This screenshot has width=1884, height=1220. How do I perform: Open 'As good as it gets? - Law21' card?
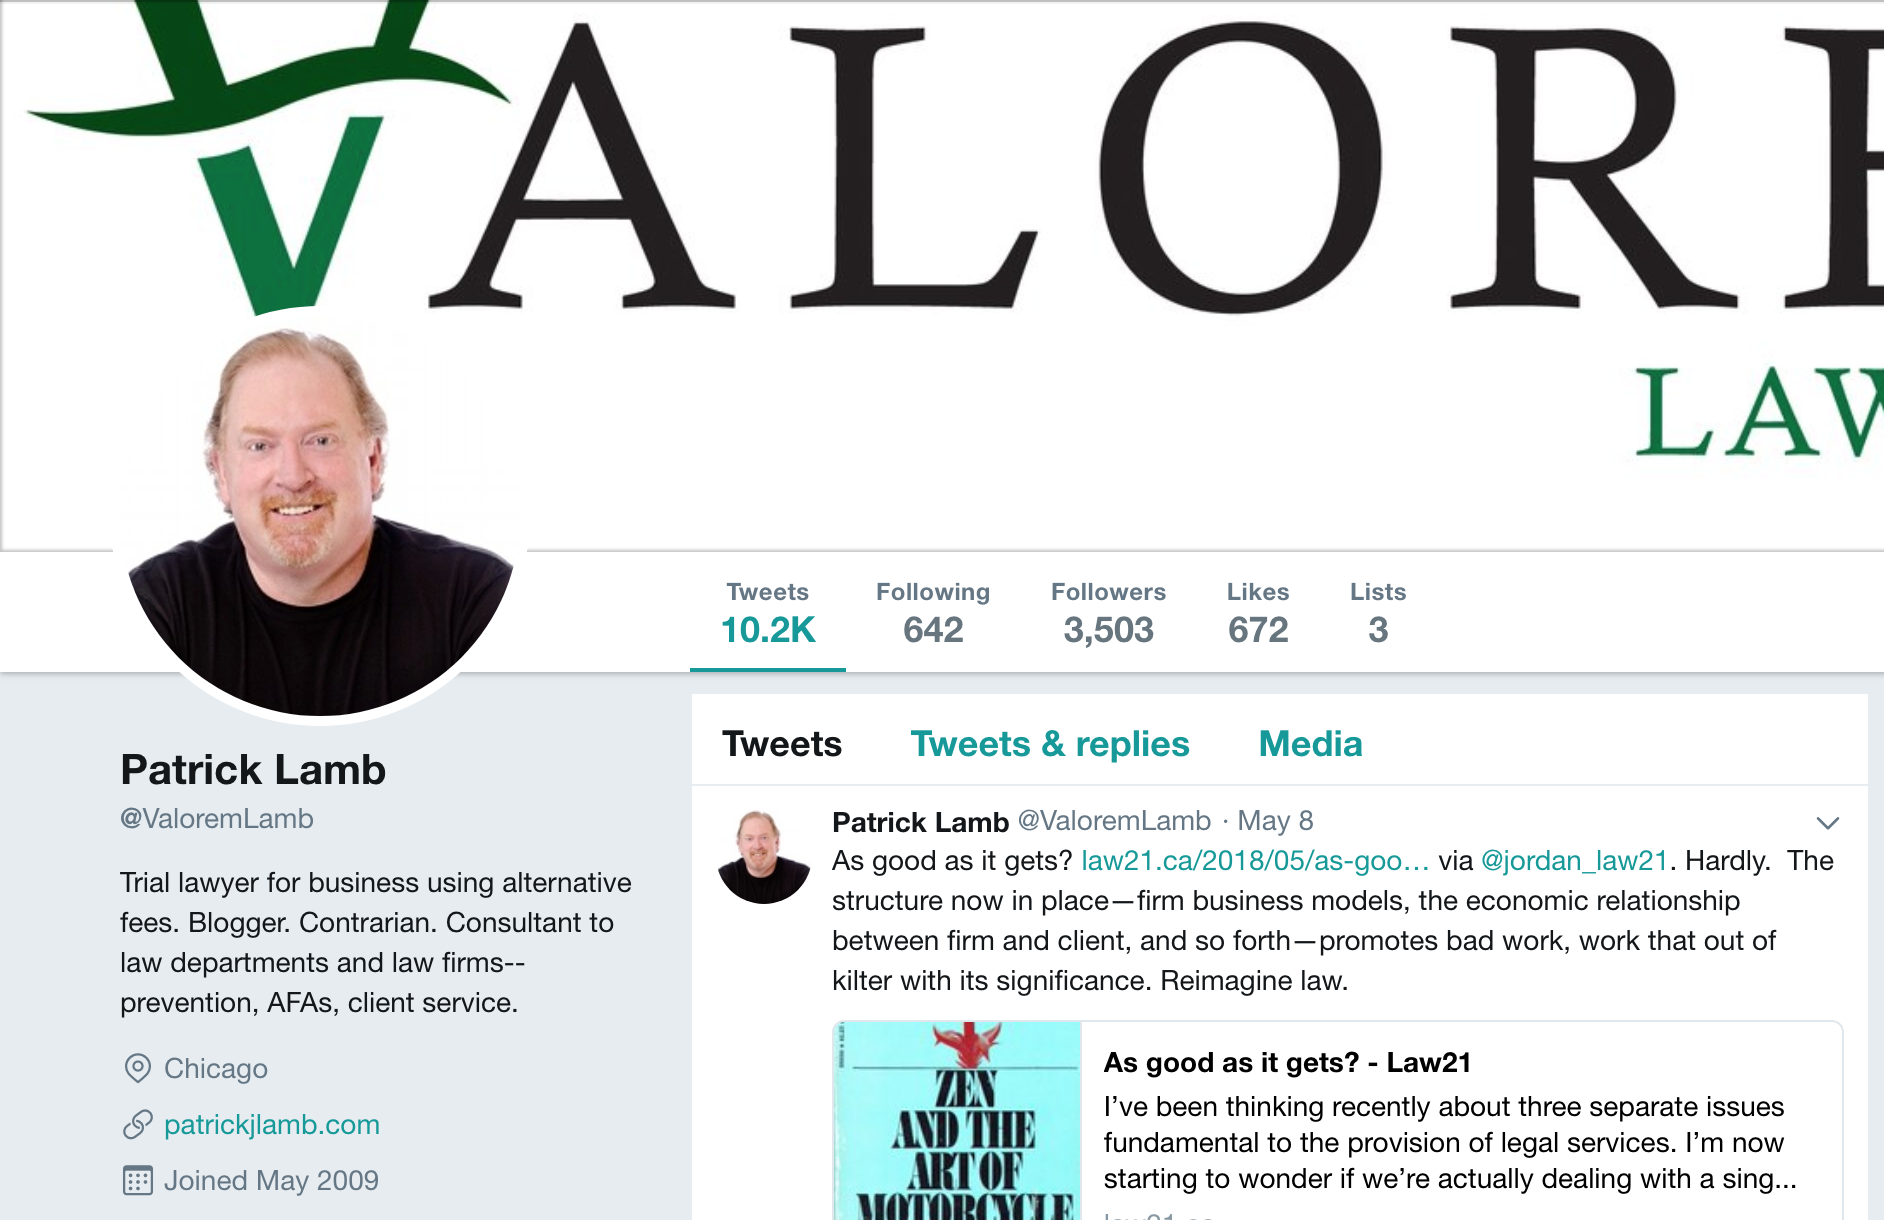tap(1338, 1120)
